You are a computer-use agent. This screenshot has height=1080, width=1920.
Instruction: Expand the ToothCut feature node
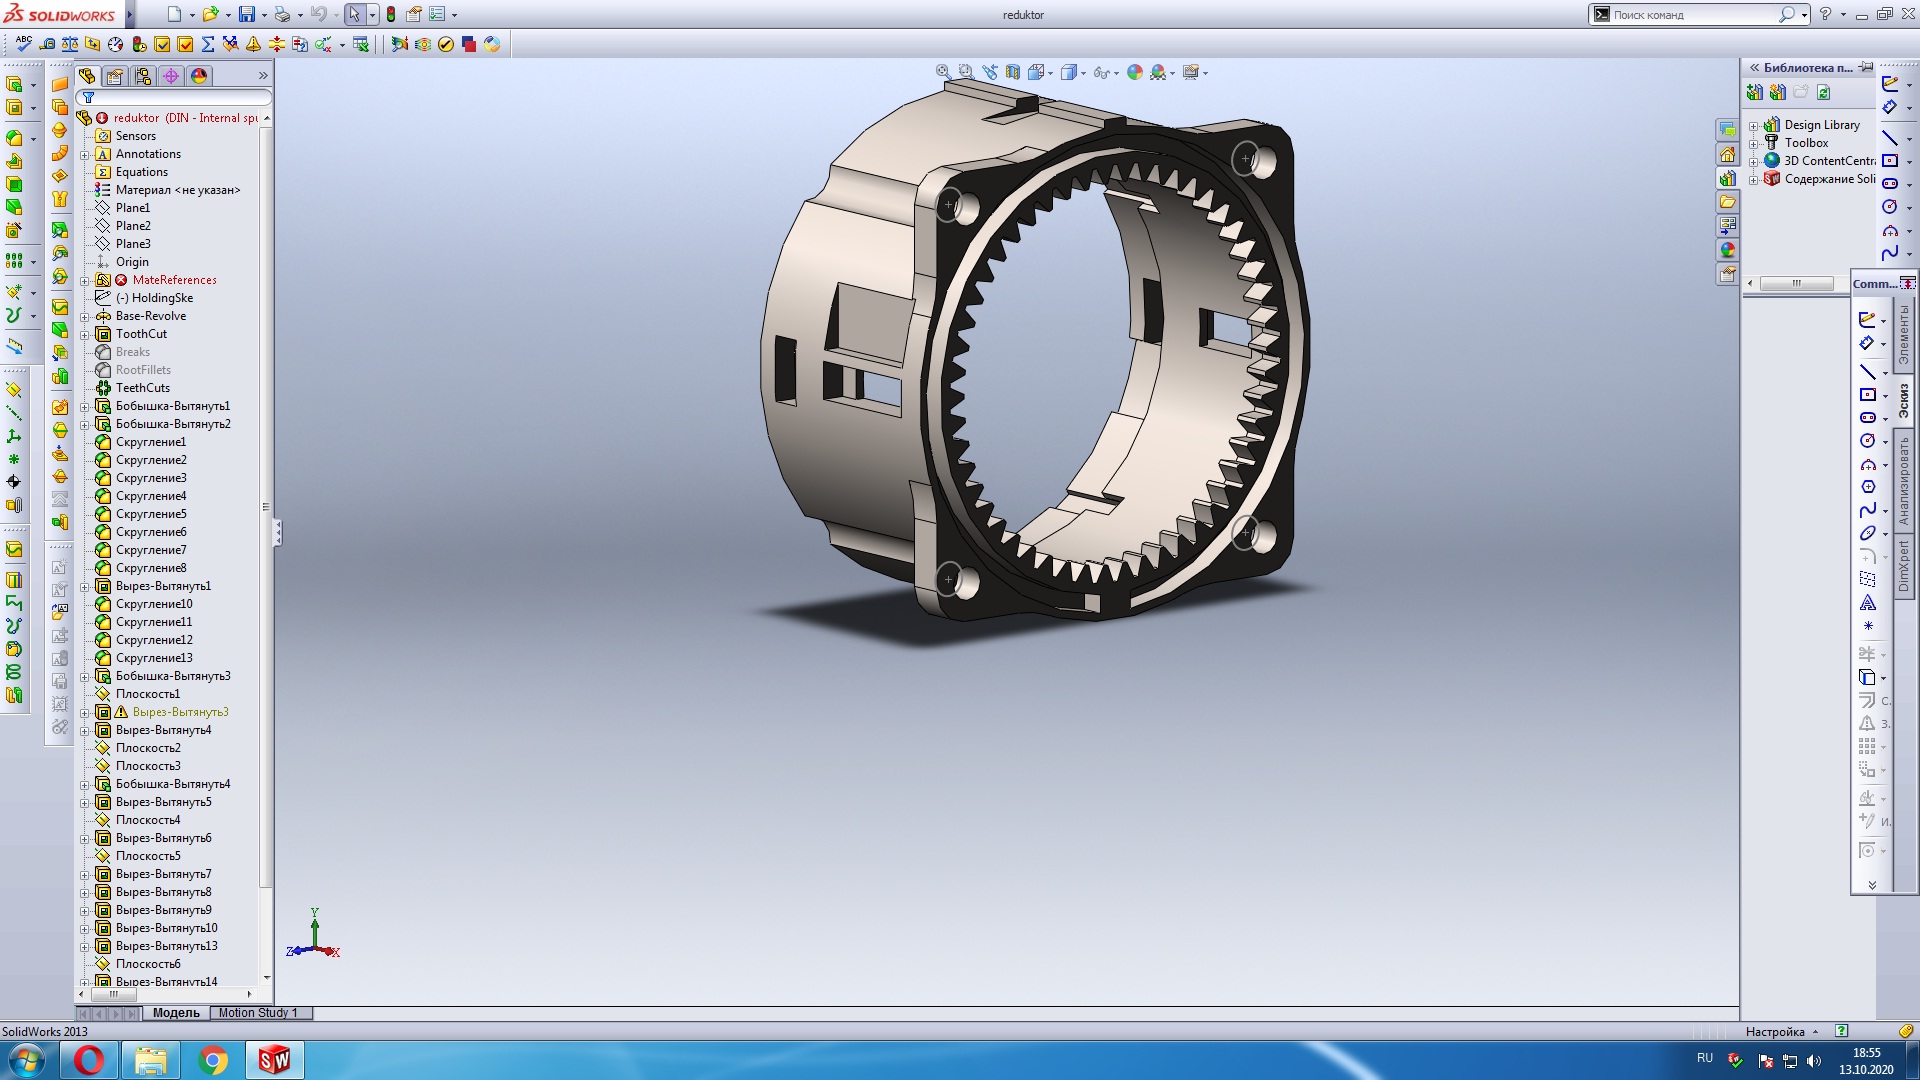(x=85, y=334)
